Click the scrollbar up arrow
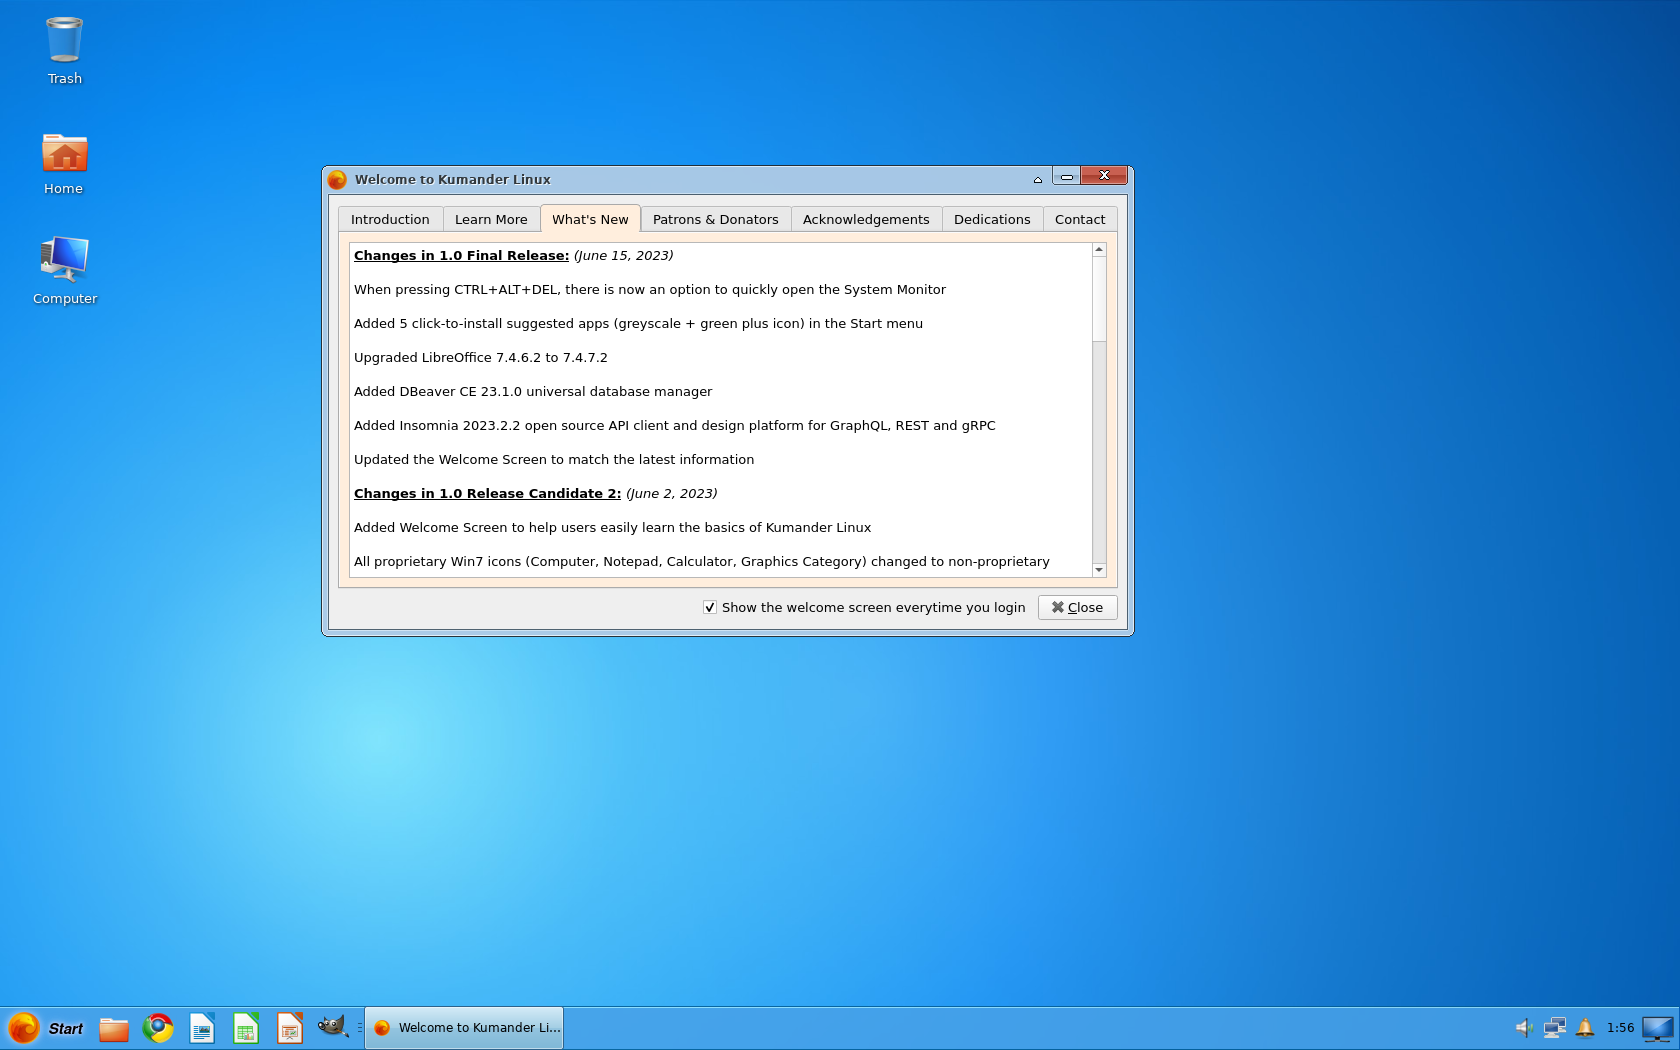 [x=1099, y=249]
